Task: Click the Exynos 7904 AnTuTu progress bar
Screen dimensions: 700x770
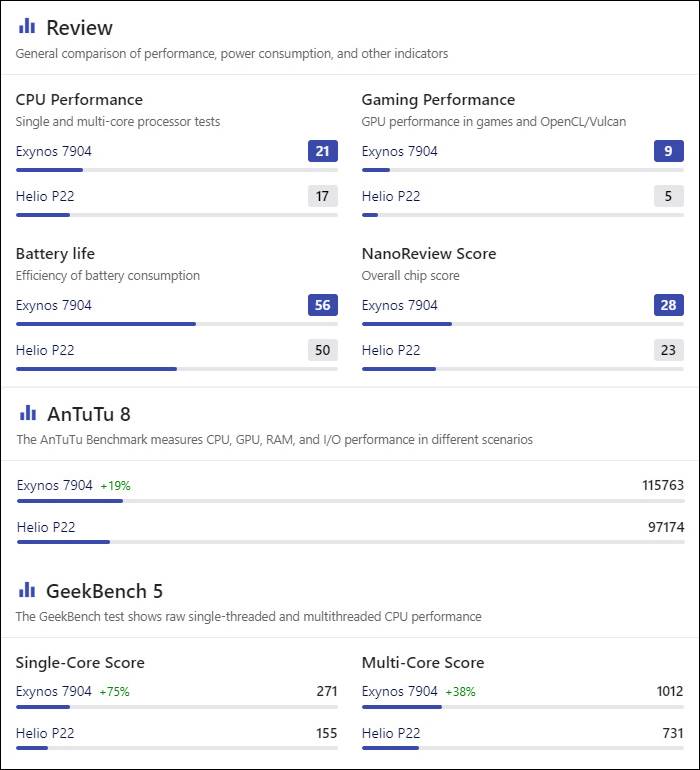Action: click(350, 501)
